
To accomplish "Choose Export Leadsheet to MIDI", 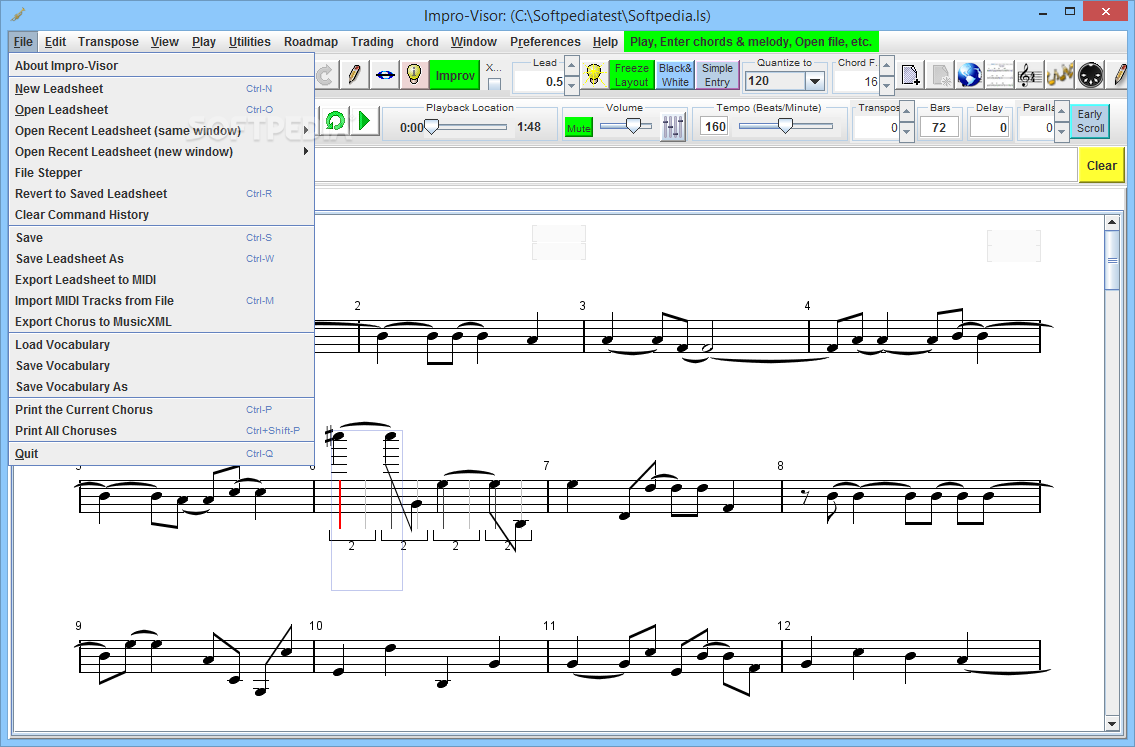I will 162,280.
